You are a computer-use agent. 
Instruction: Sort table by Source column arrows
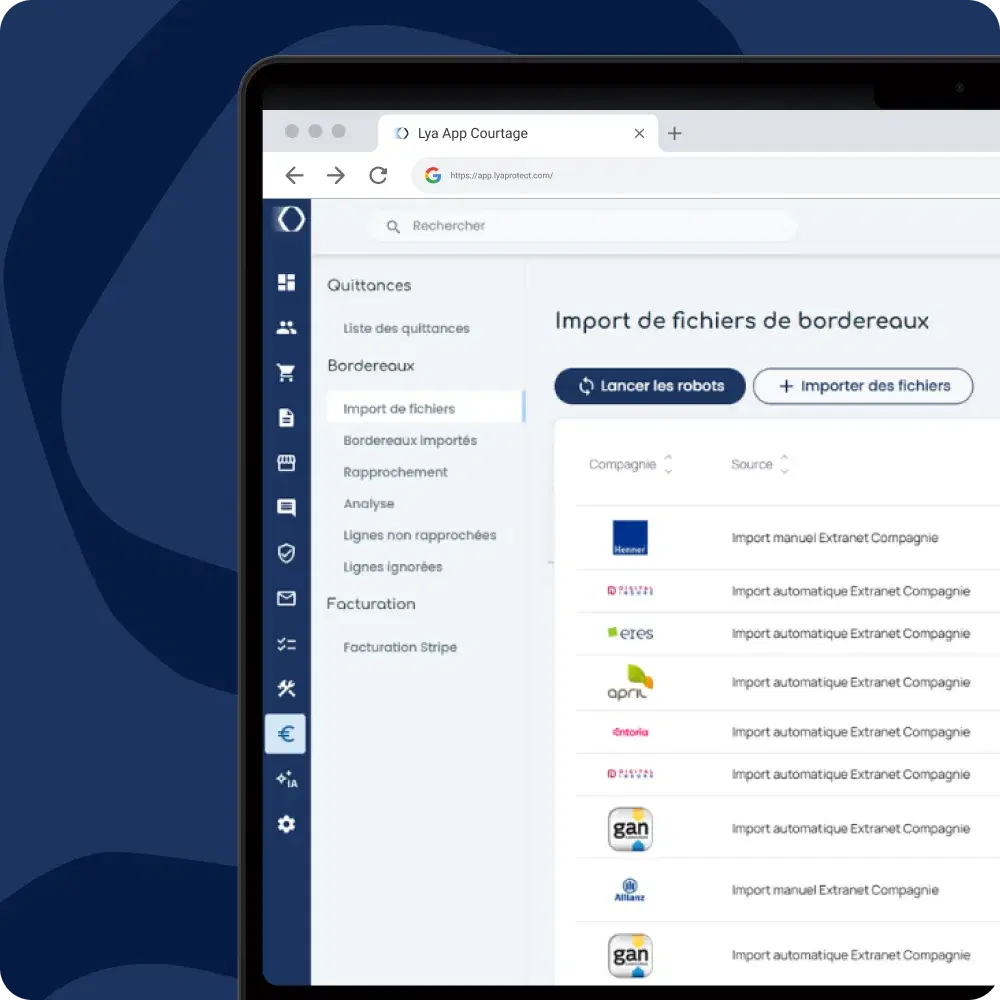[x=784, y=464]
